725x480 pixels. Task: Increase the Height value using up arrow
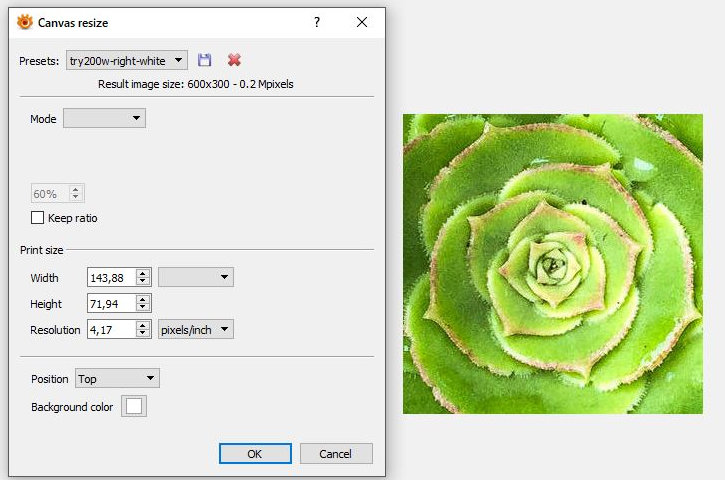point(143,300)
